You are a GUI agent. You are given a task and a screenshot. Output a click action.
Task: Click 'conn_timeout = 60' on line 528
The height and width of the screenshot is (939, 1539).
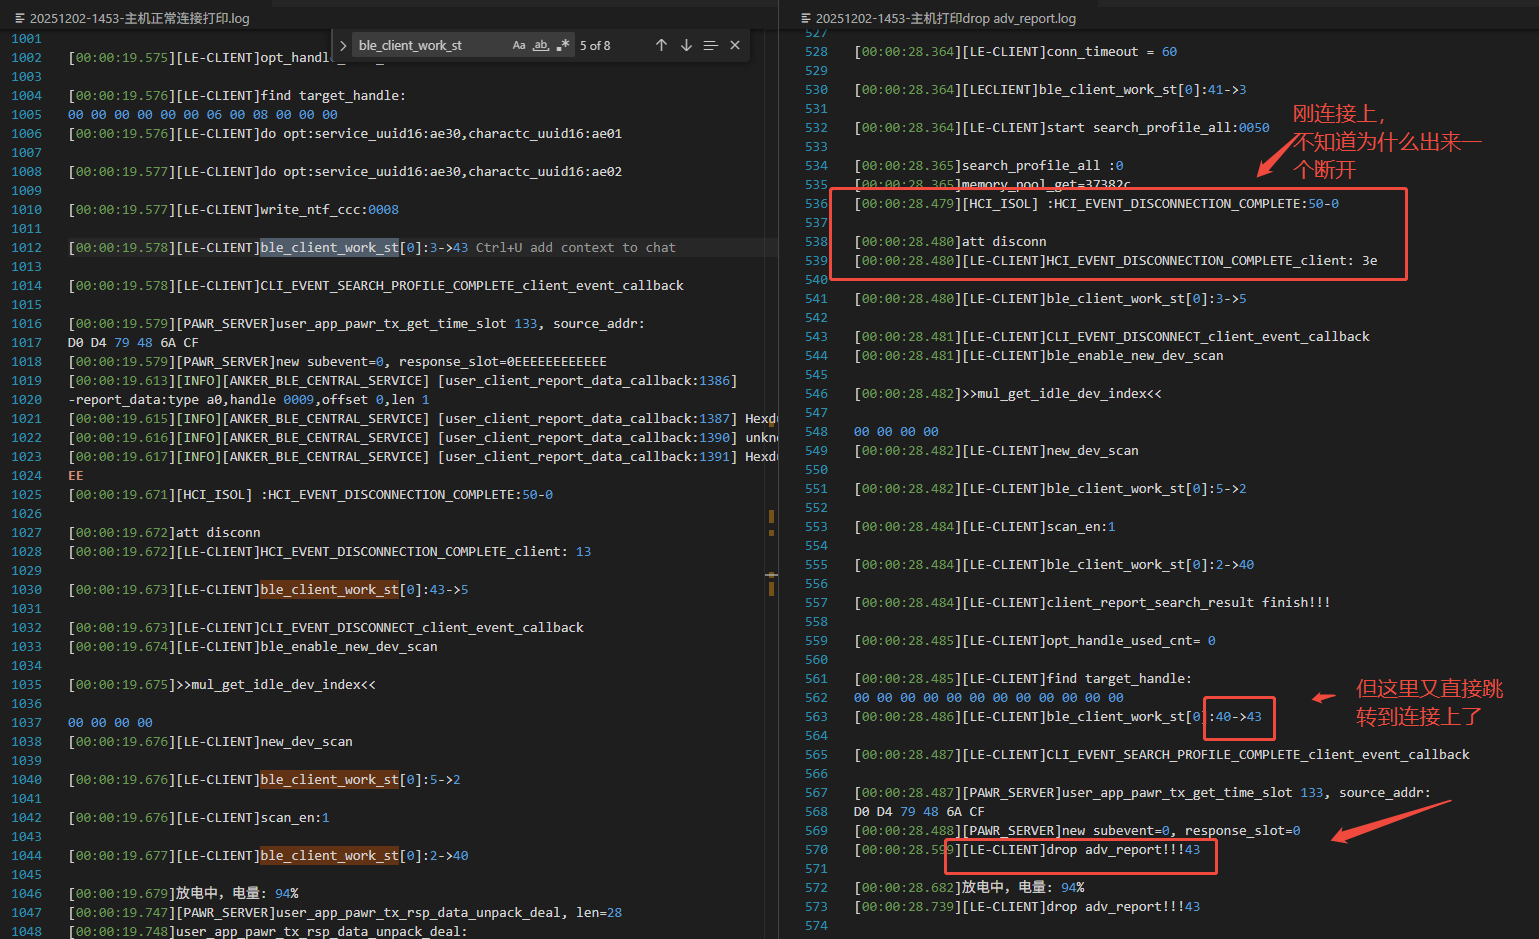tap(1112, 51)
